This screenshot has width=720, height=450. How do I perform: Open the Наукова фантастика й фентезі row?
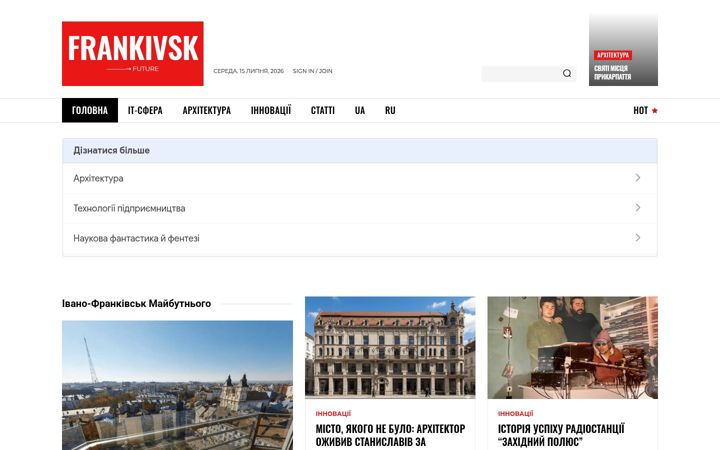[x=360, y=238]
